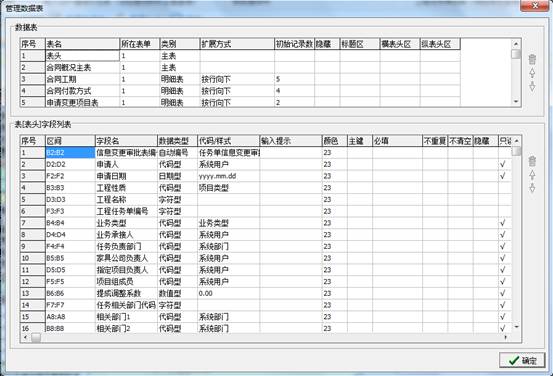Toggle the read-only check for the 业务承接人 field
This screenshot has height=376, width=553.
503,235
